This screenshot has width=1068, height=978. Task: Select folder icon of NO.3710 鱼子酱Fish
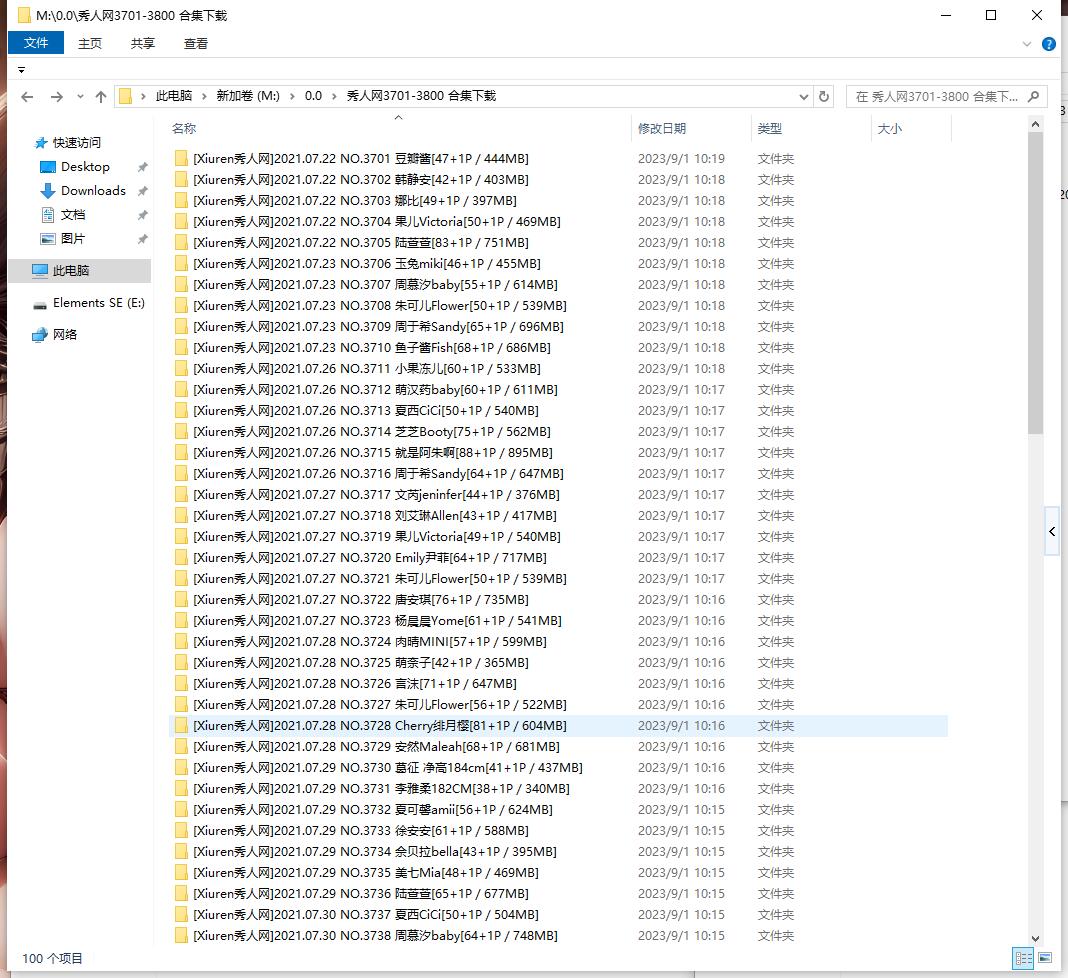click(181, 348)
